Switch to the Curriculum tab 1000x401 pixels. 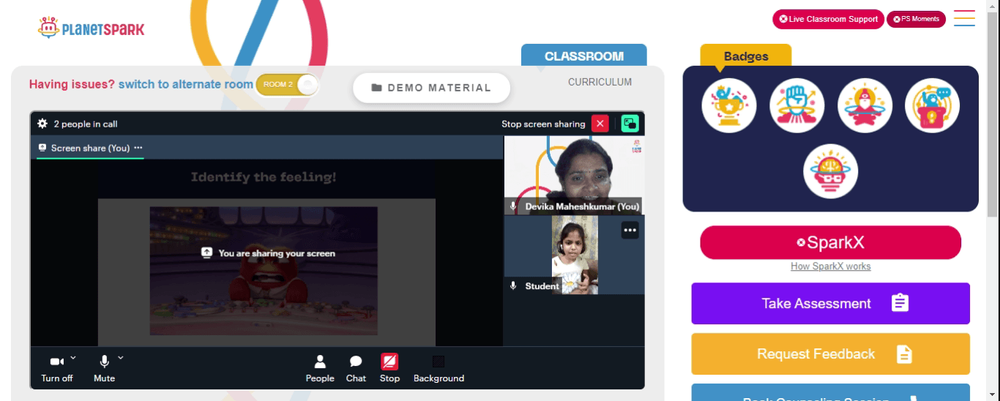coord(600,82)
